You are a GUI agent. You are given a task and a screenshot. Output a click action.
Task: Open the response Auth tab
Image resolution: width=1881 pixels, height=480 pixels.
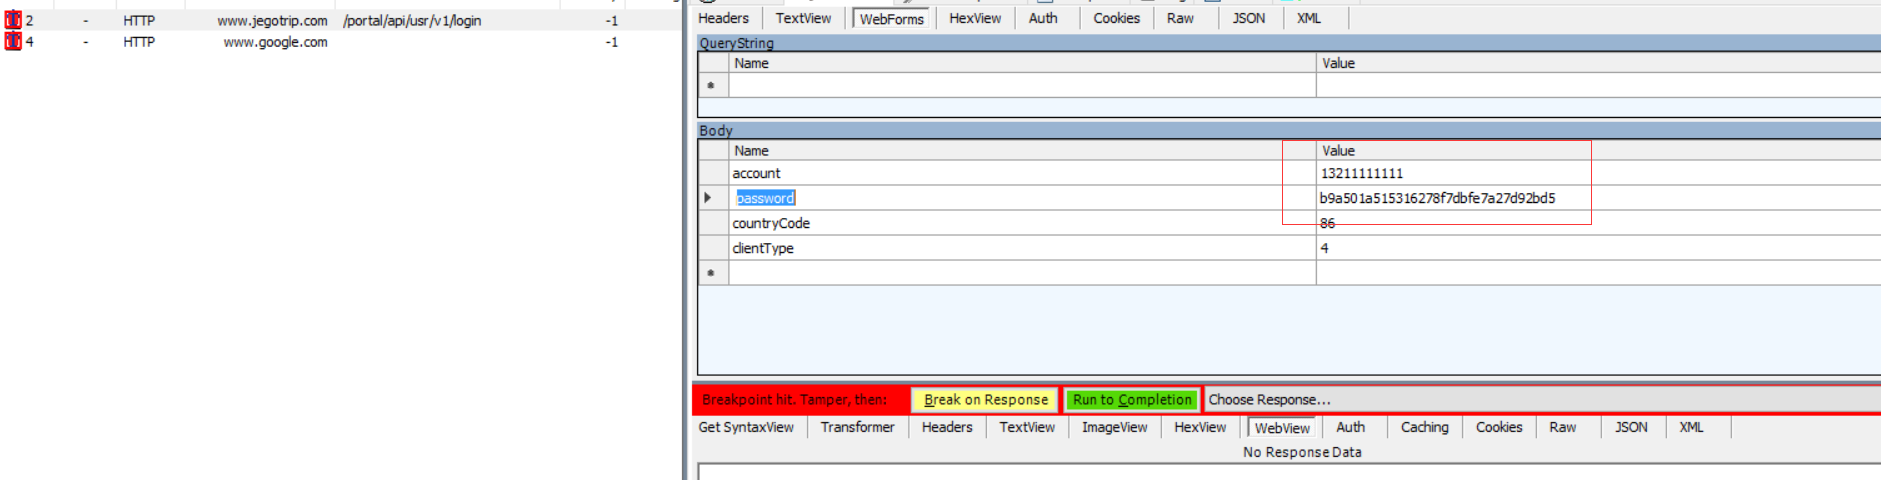tap(1350, 427)
